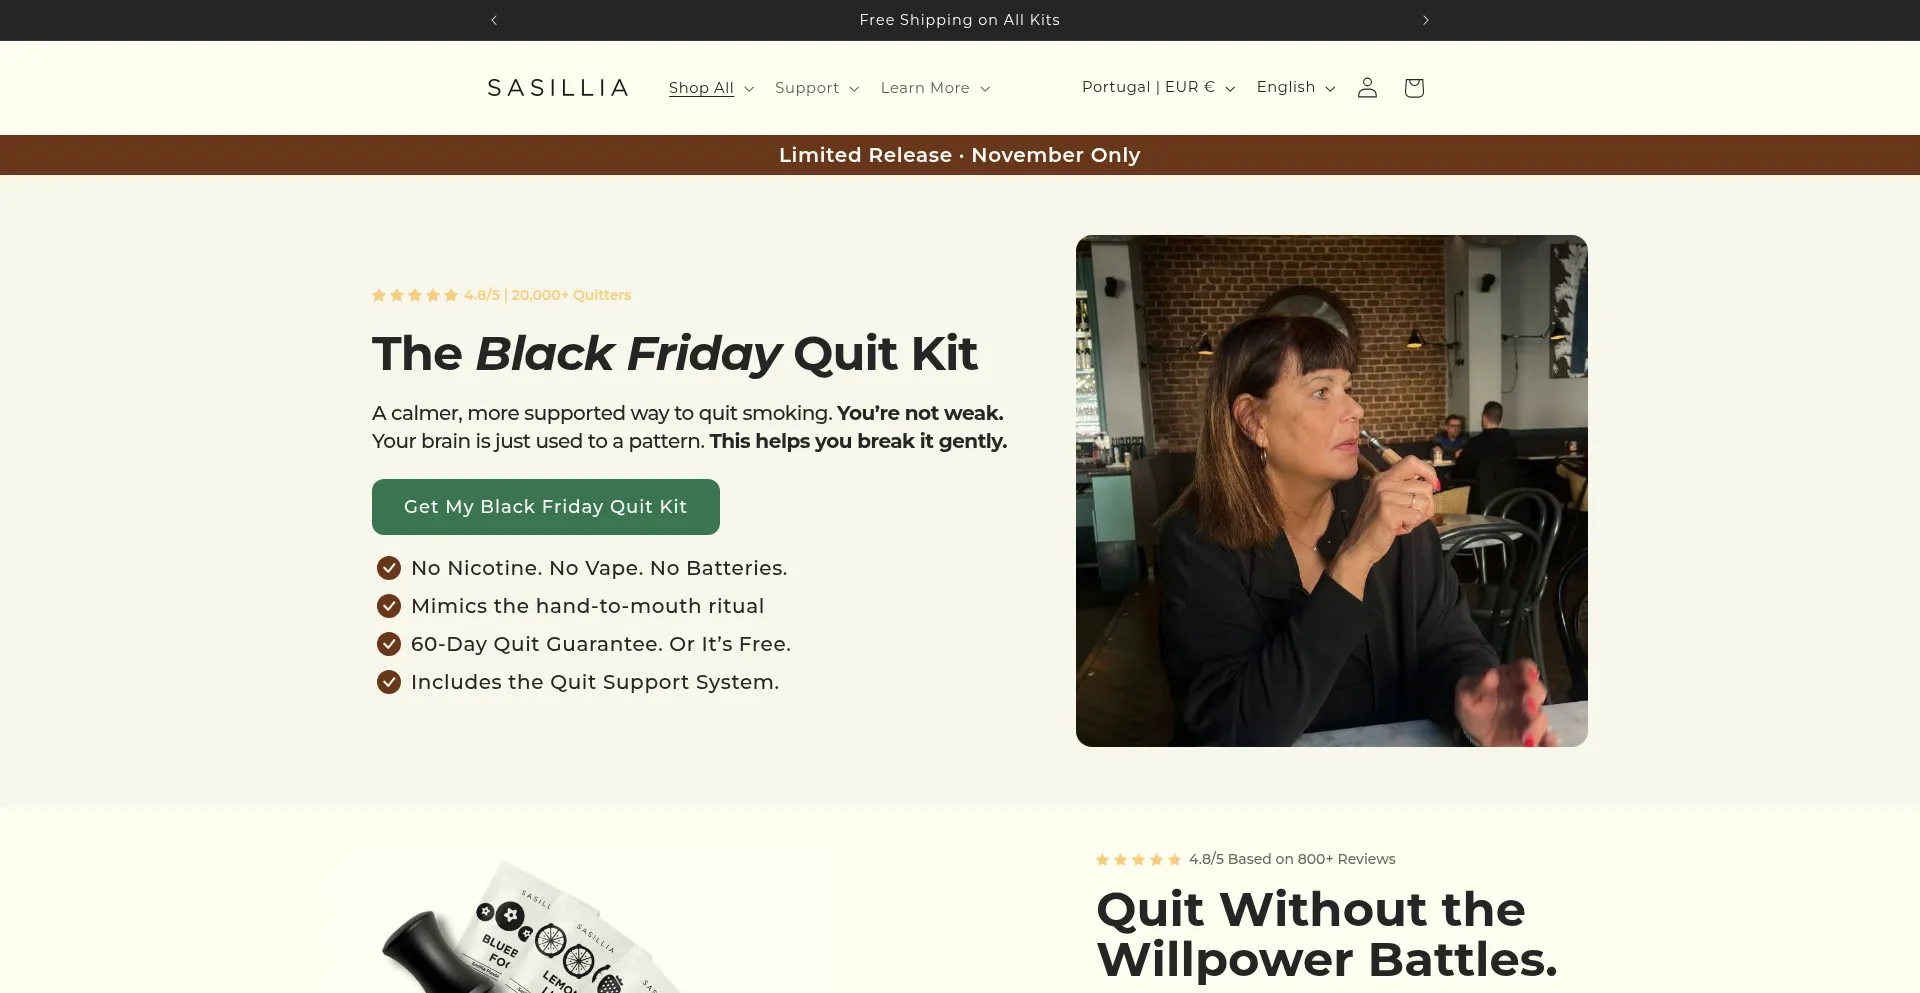Open the account login icon
This screenshot has height=993, width=1920.
(x=1367, y=88)
